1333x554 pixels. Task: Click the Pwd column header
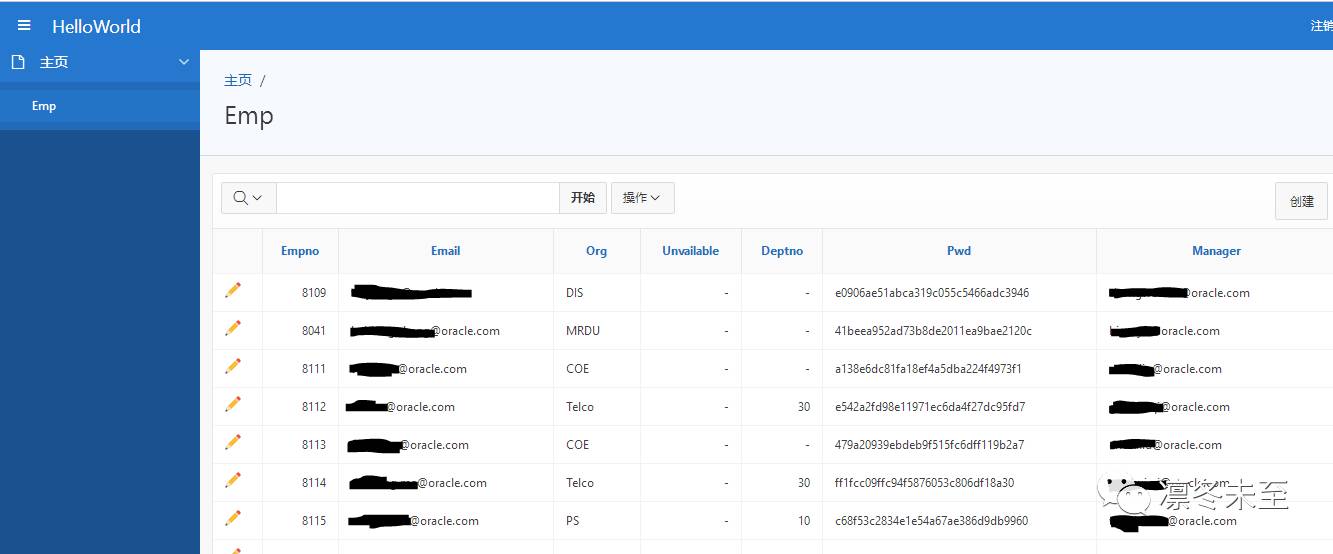tap(959, 251)
